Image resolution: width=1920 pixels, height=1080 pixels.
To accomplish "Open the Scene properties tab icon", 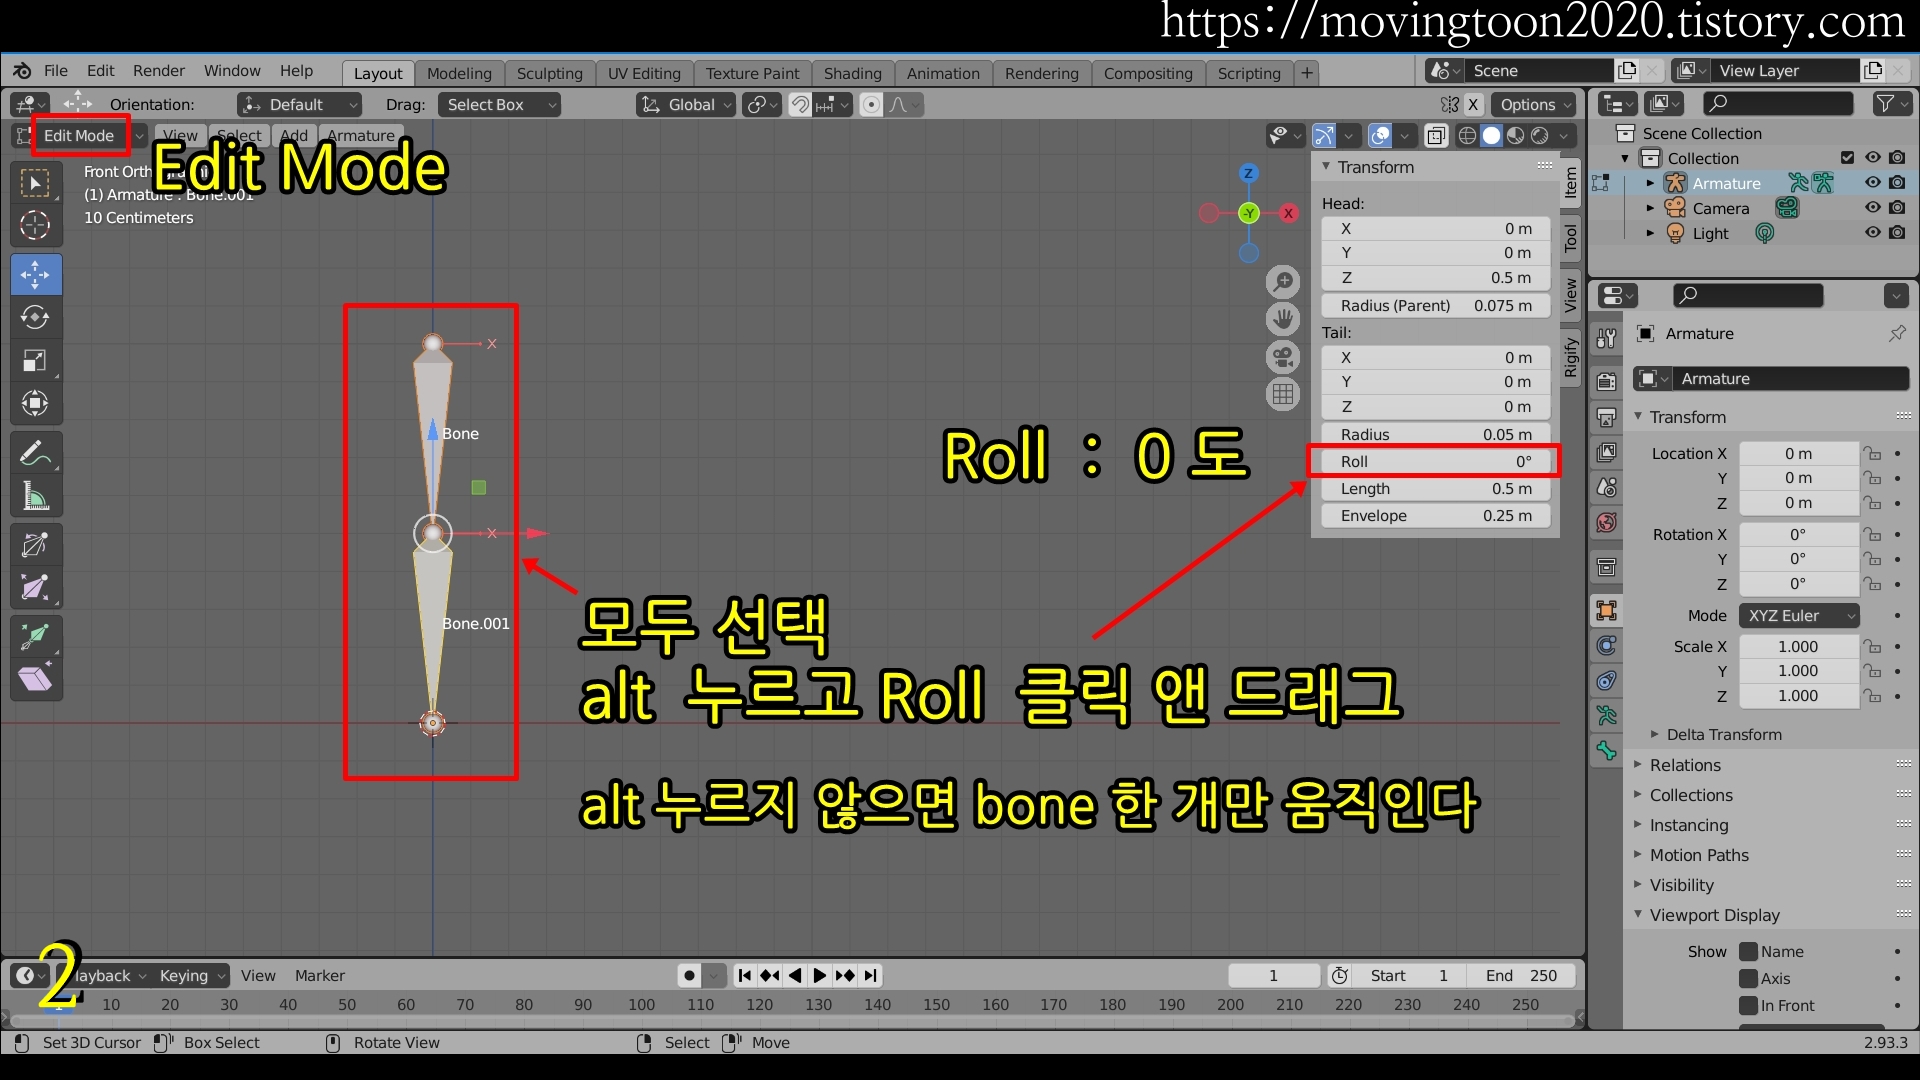I will coord(1606,487).
